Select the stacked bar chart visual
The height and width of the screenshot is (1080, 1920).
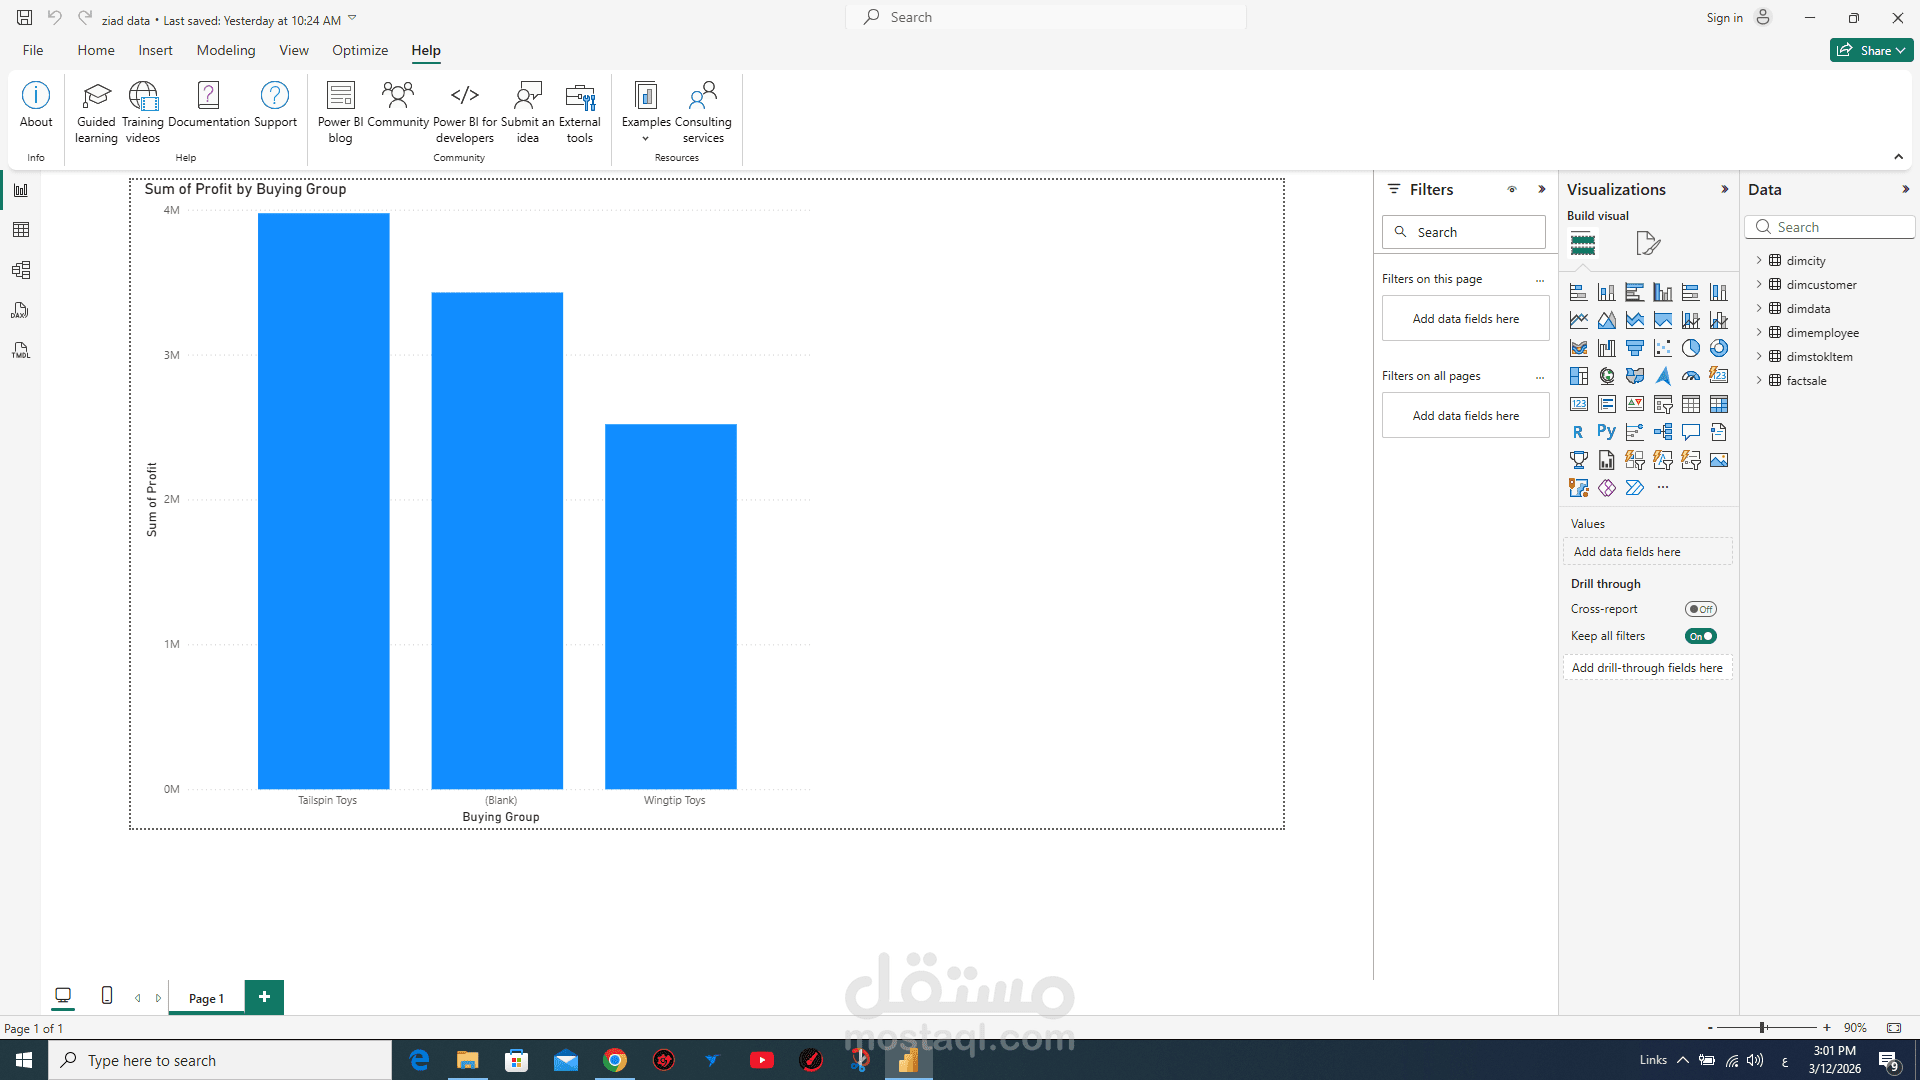[1578, 293]
